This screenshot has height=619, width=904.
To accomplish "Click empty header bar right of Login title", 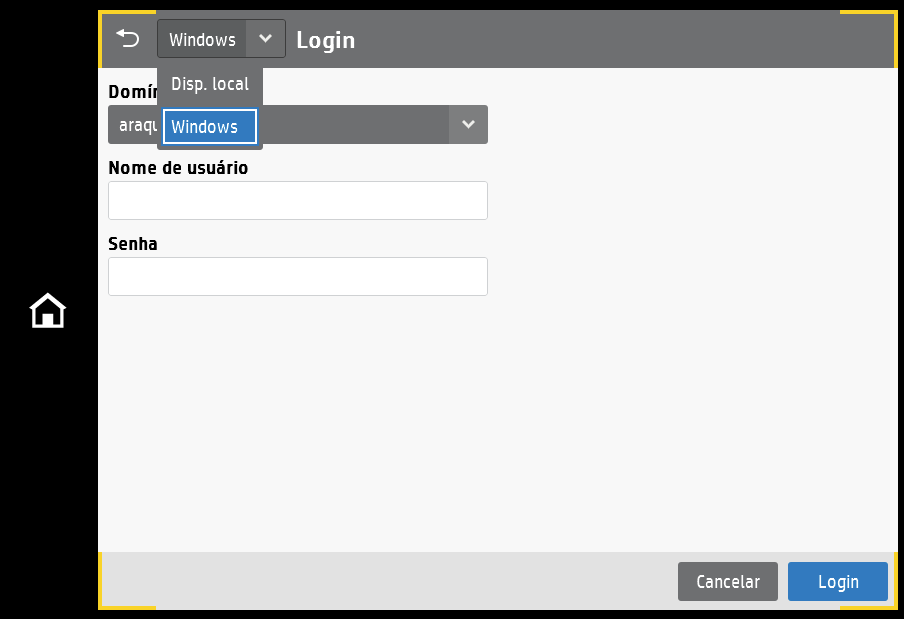I will pyautogui.click(x=600, y=40).
